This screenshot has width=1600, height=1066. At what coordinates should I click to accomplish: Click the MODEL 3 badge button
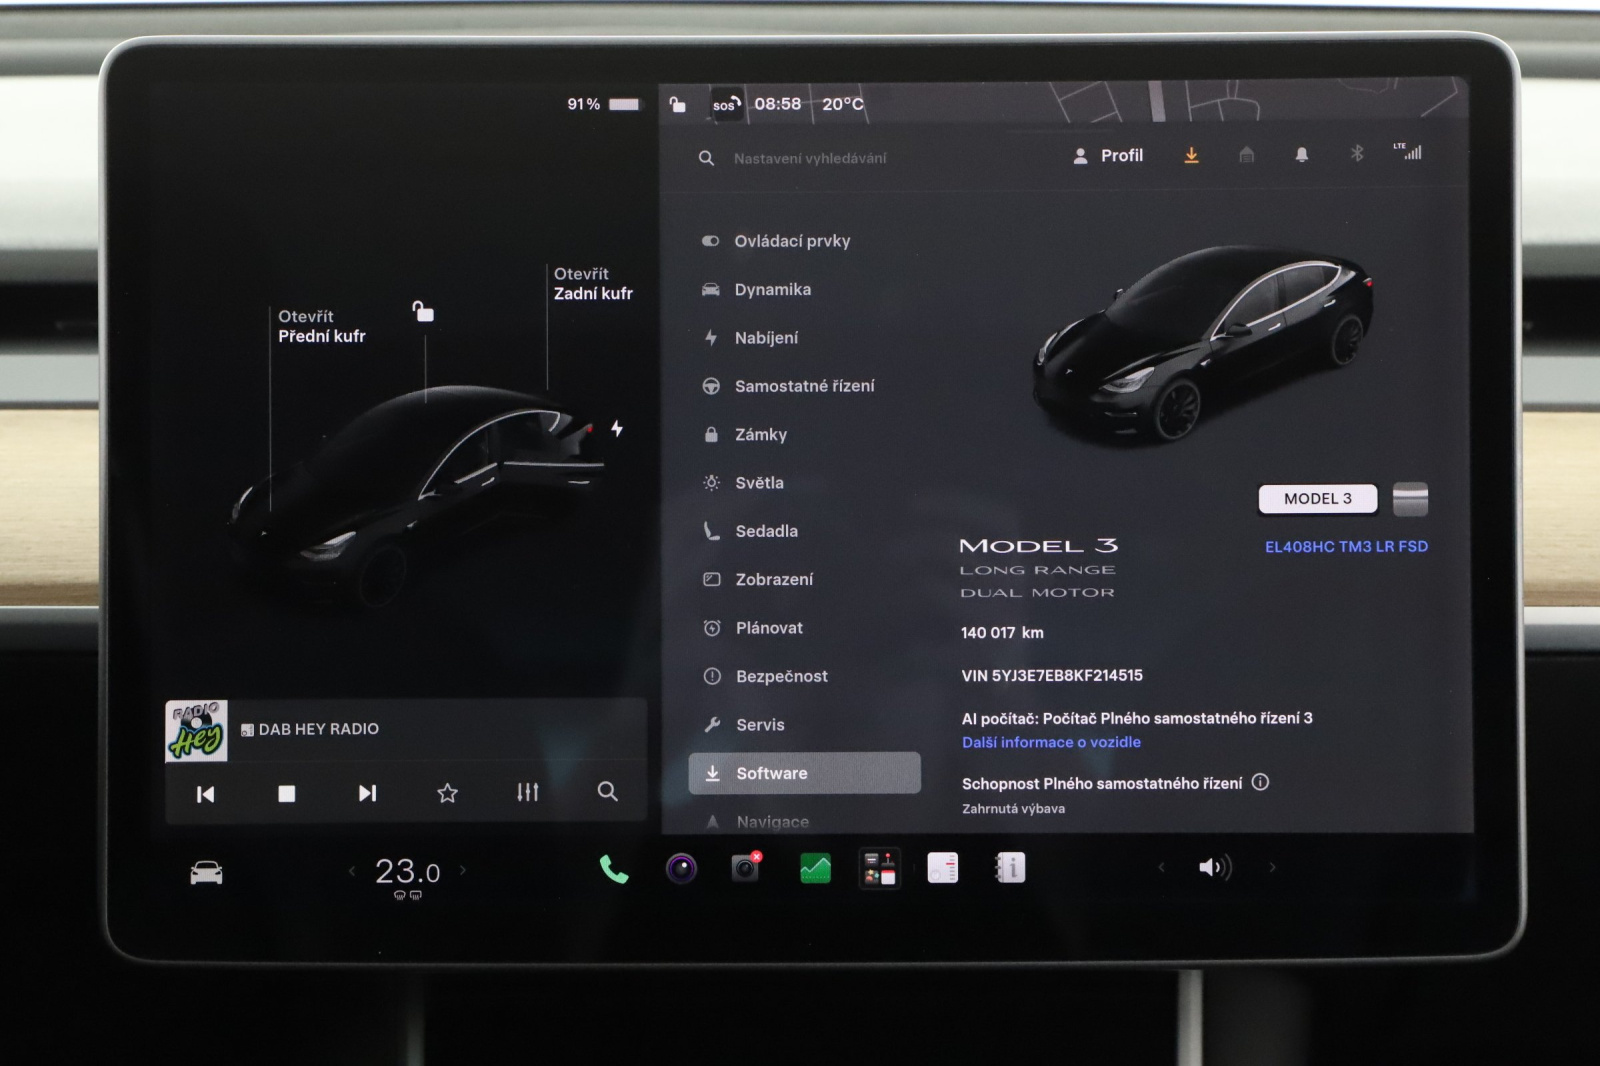[x=1317, y=498]
